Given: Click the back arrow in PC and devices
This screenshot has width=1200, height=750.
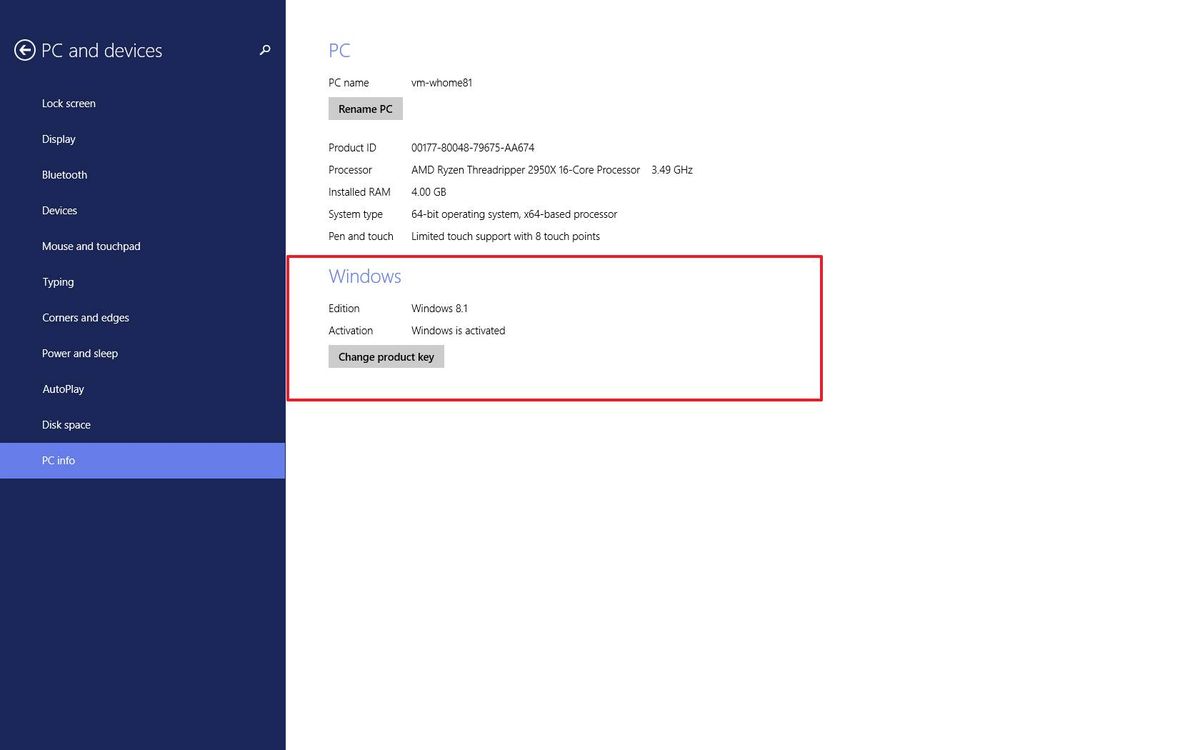Looking at the screenshot, I should 24,49.
